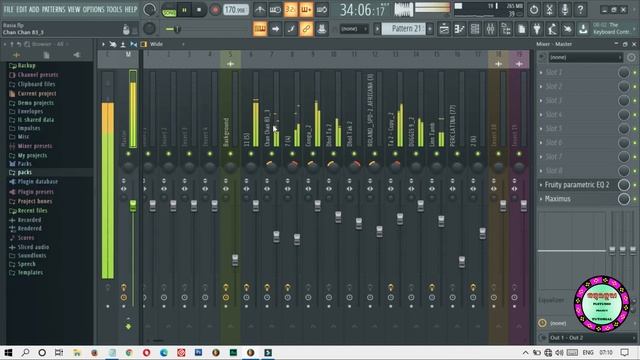The image size is (640, 360).
Task: Toggle typing keyboard to piano icon
Action: (x=260, y=29)
